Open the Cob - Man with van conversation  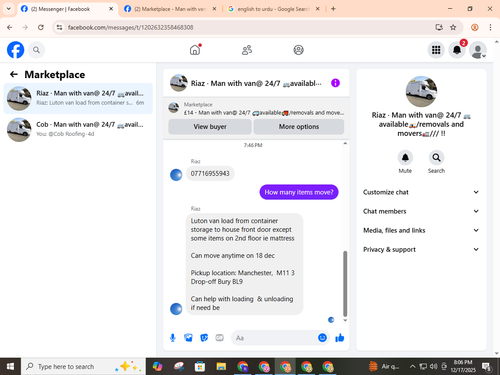pyautogui.click(x=78, y=129)
